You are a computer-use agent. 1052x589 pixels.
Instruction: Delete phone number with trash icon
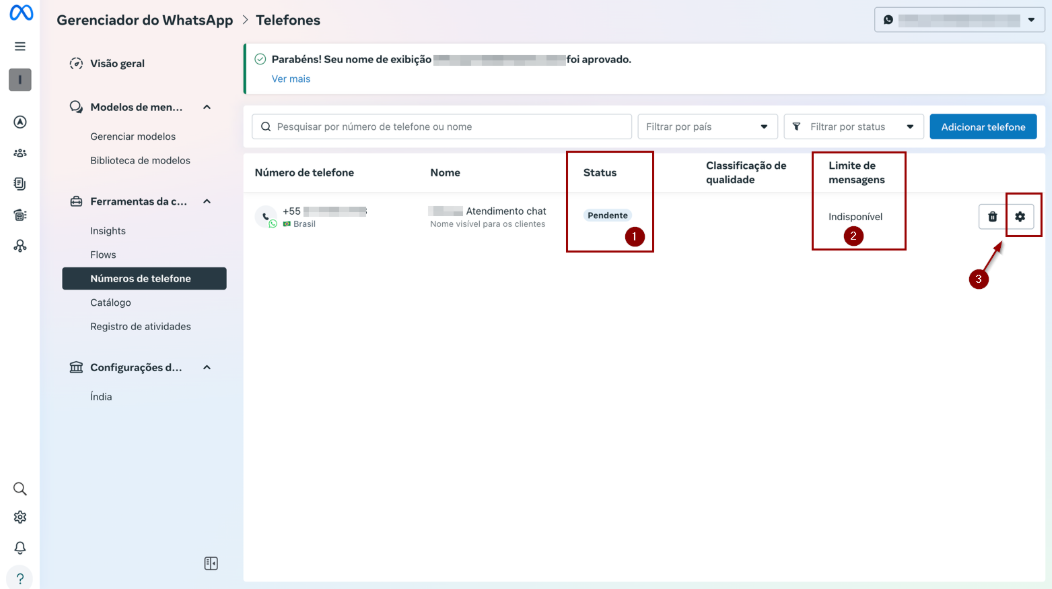(x=992, y=216)
